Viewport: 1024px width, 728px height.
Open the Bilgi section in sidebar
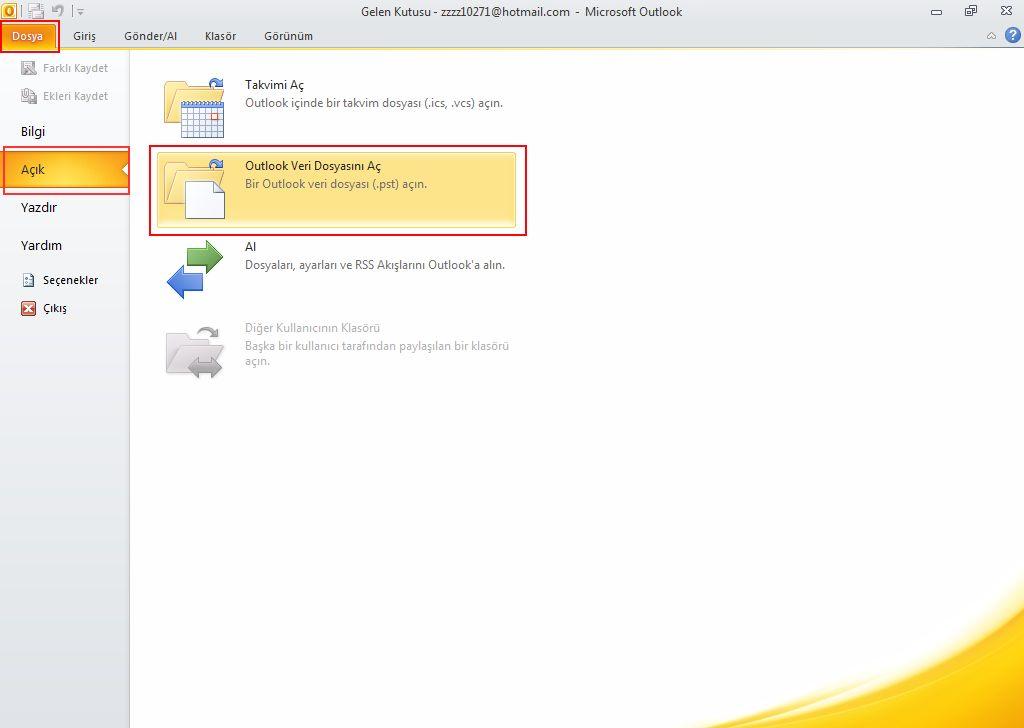point(33,132)
